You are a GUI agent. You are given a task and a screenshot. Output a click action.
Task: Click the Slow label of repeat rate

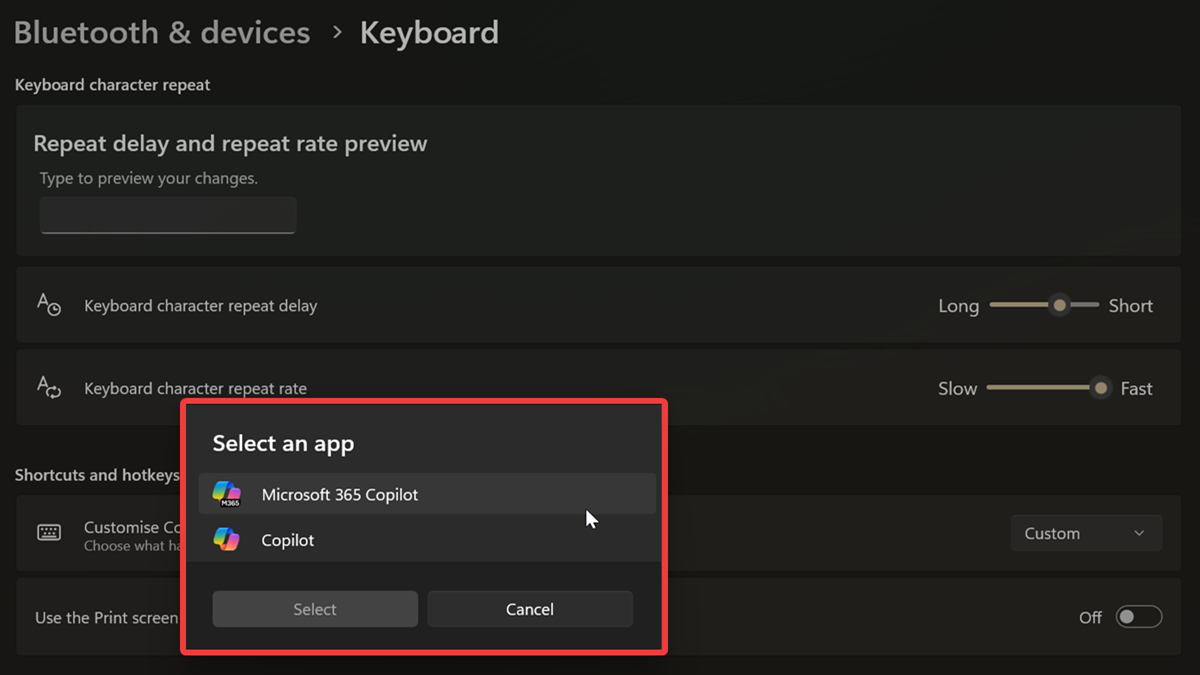tap(957, 389)
